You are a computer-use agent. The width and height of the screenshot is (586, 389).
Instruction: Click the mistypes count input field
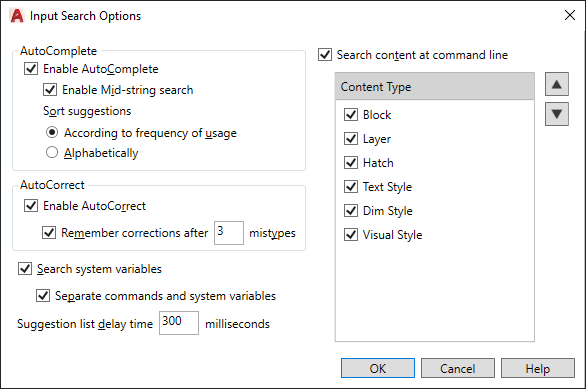[x=229, y=233]
